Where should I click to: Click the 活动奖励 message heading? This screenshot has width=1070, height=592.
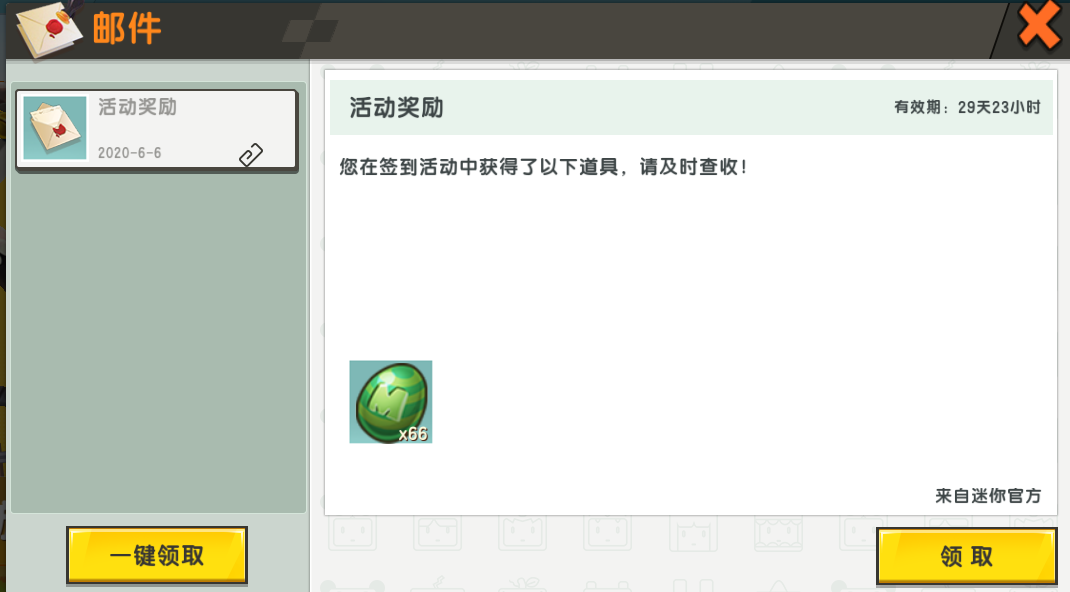click(396, 108)
